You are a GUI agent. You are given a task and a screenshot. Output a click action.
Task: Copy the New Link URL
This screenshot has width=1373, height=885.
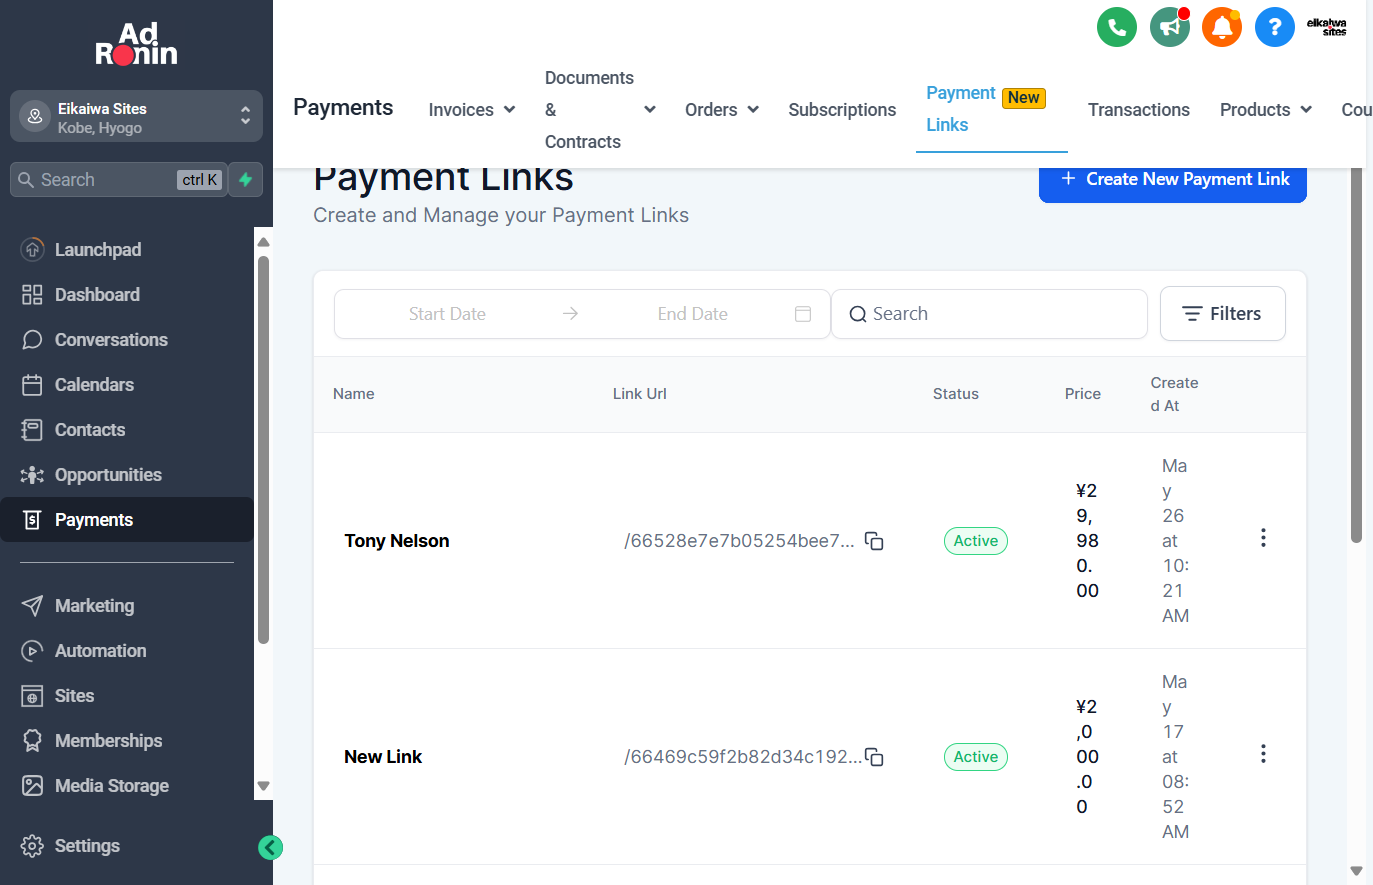pyautogui.click(x=874, y=757)
